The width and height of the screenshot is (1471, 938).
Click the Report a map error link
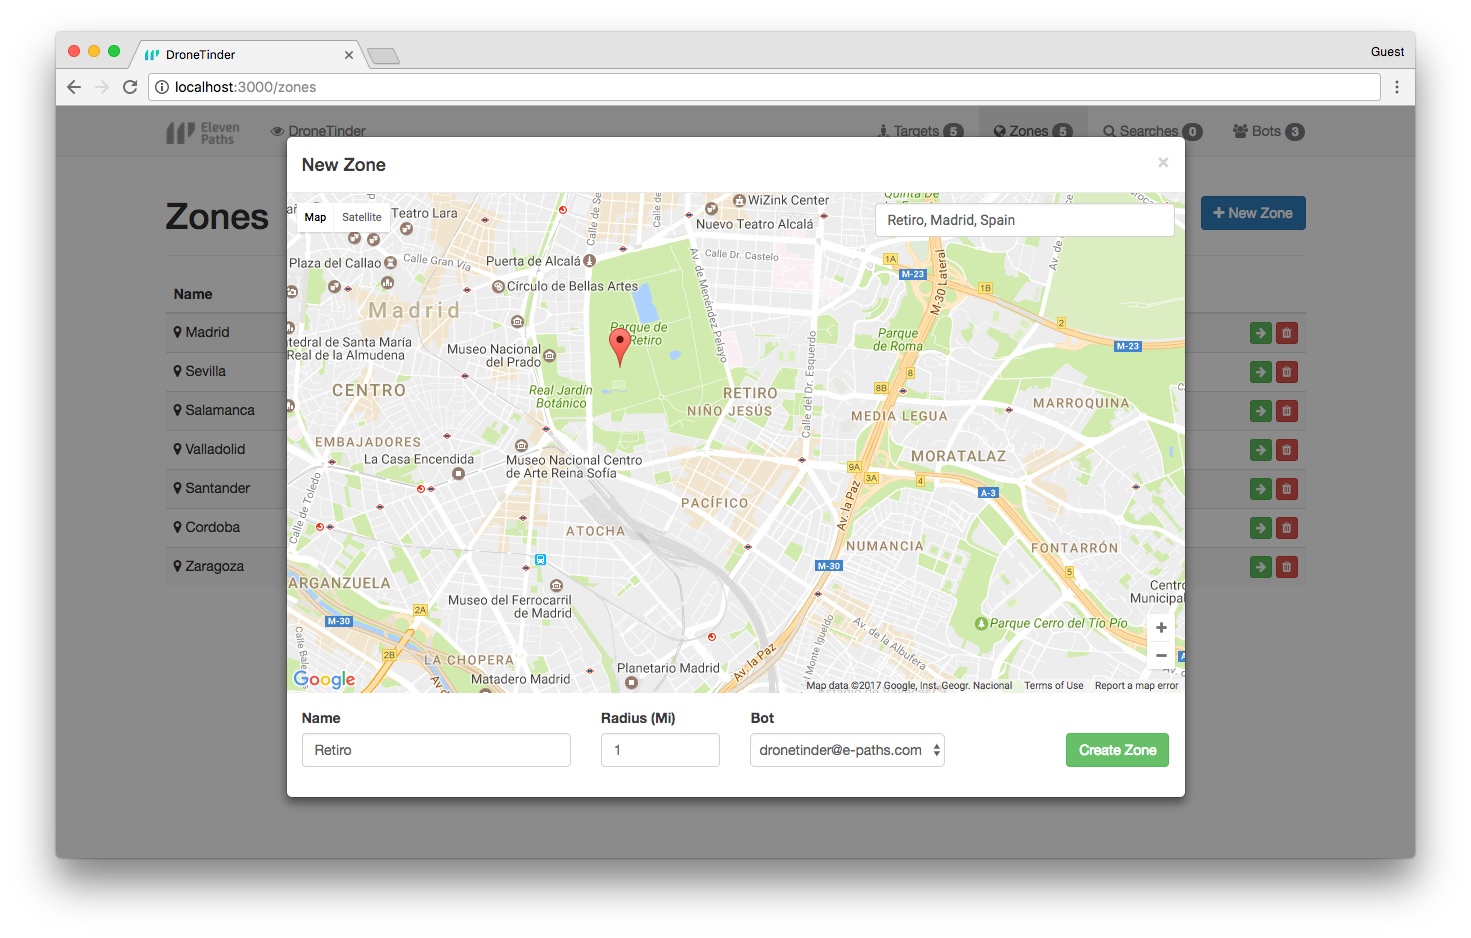[x=1136, y=686]
